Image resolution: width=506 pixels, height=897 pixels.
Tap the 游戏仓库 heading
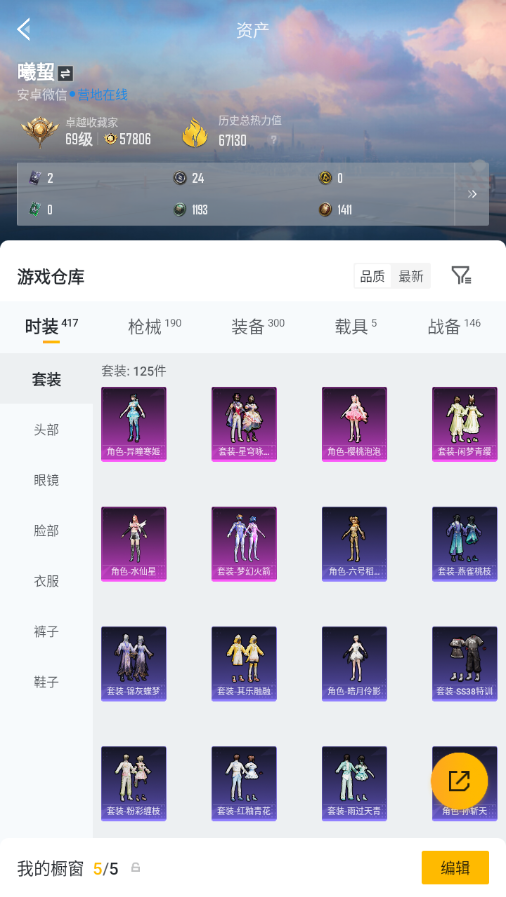(x=51, y=277)
